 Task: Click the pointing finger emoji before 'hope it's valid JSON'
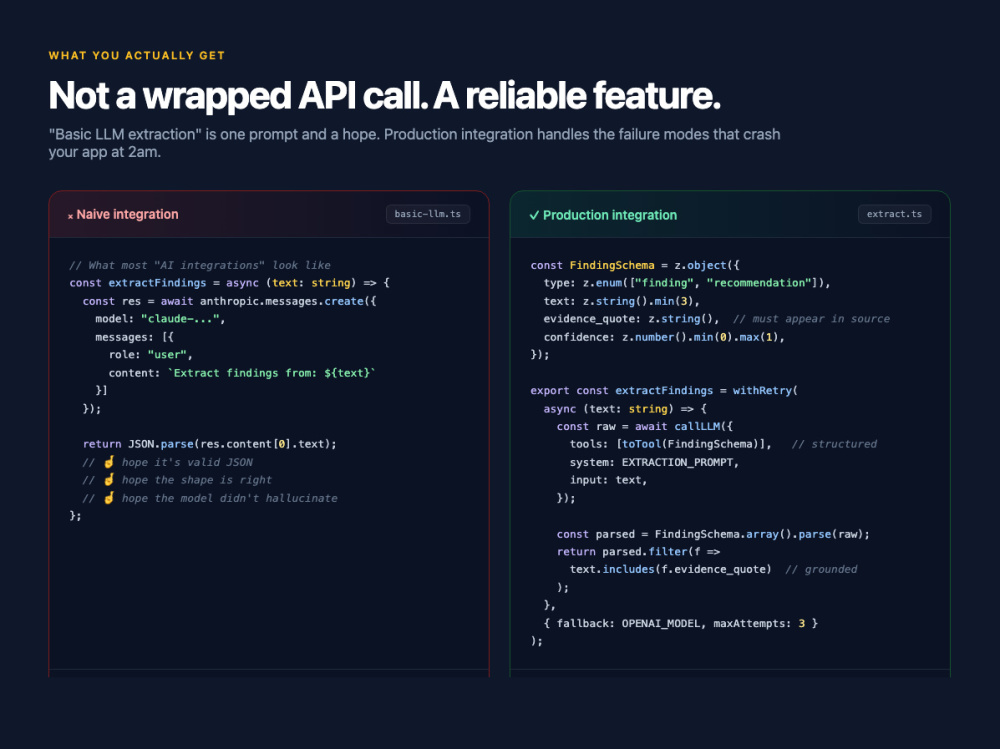click(109, 462)
